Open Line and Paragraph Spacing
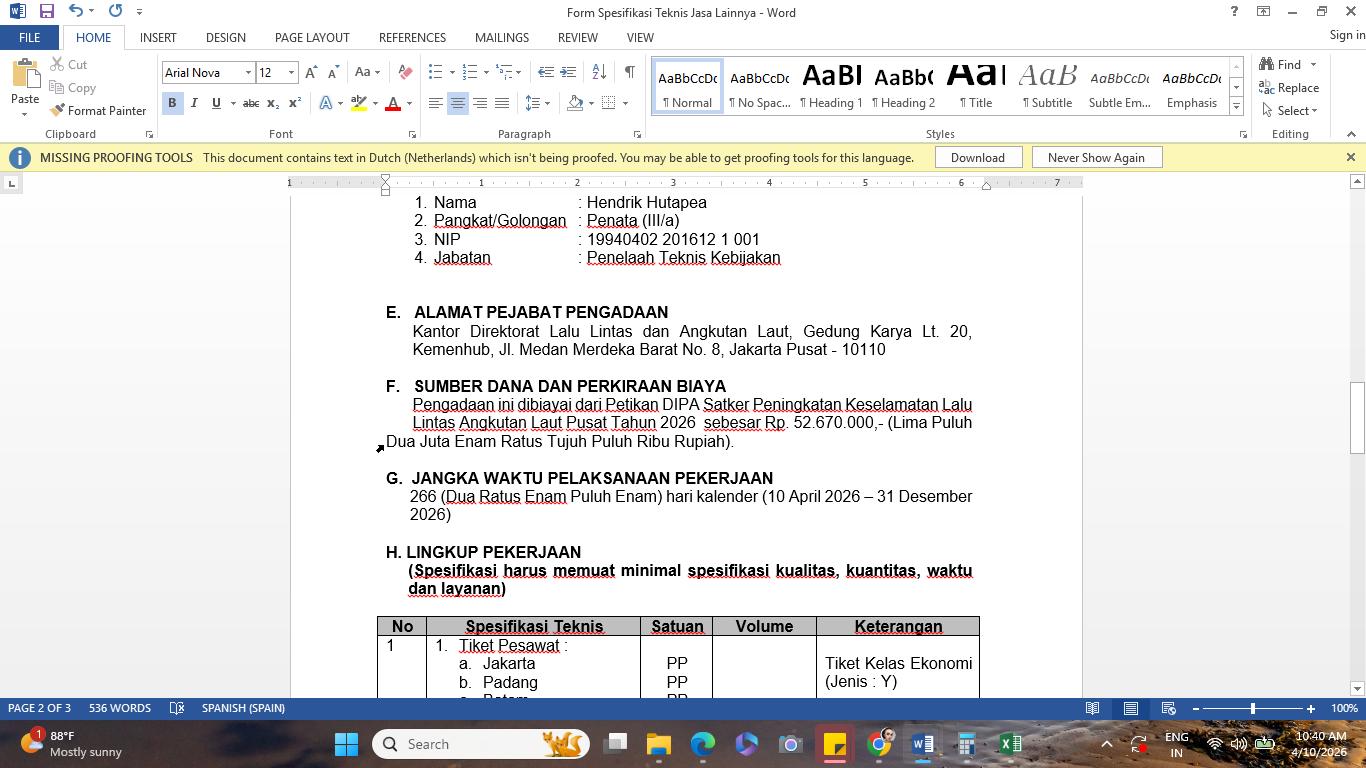The height and width of the screenshot is (768, 1366). tap(533, 103)
